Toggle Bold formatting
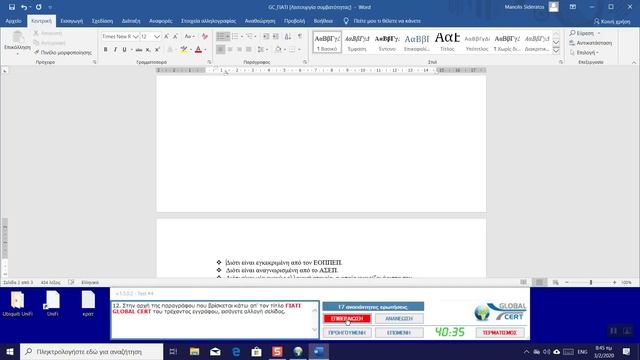 pyautogui.click(x=105, y=49)
